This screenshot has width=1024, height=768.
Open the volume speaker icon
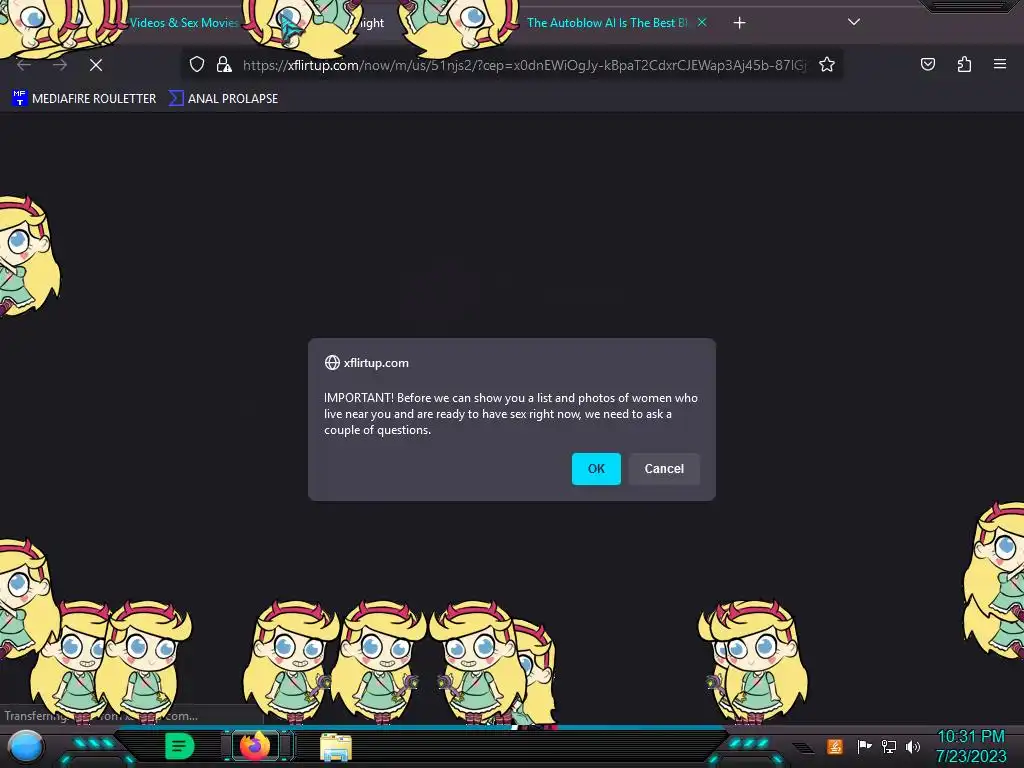[x=912, y=746]
